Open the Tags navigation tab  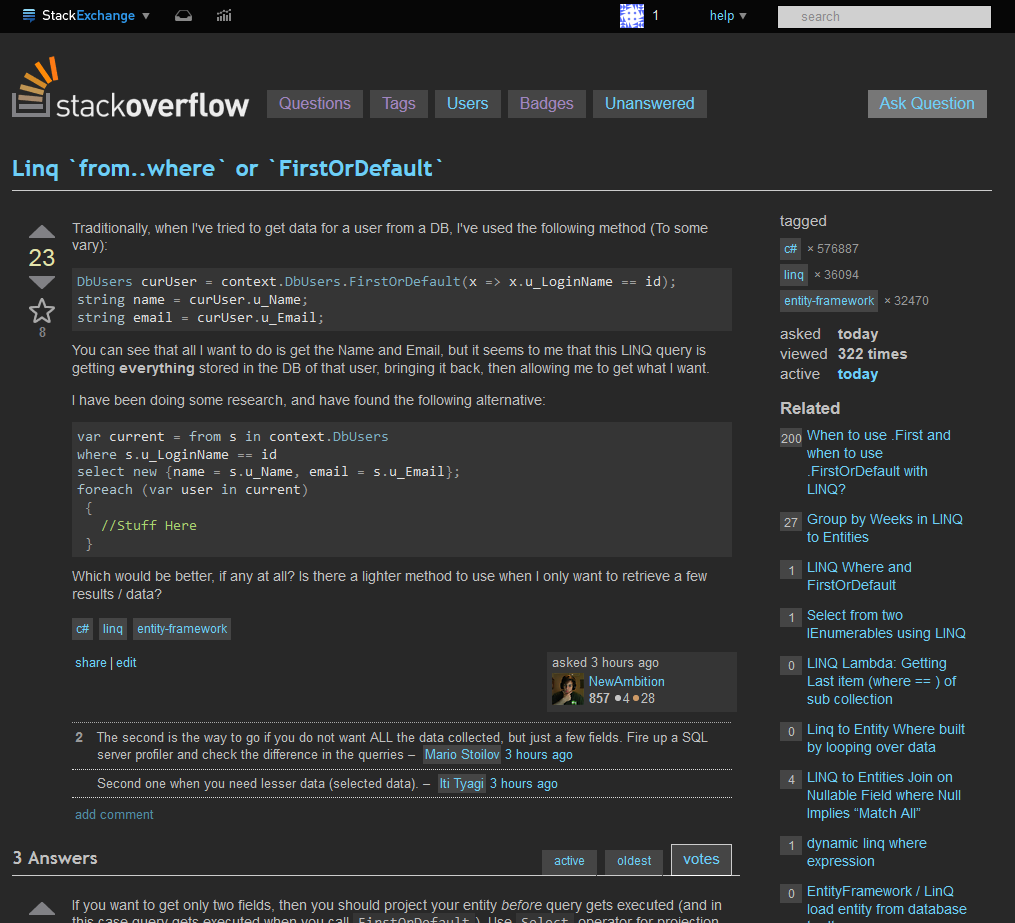coord(398,103)
